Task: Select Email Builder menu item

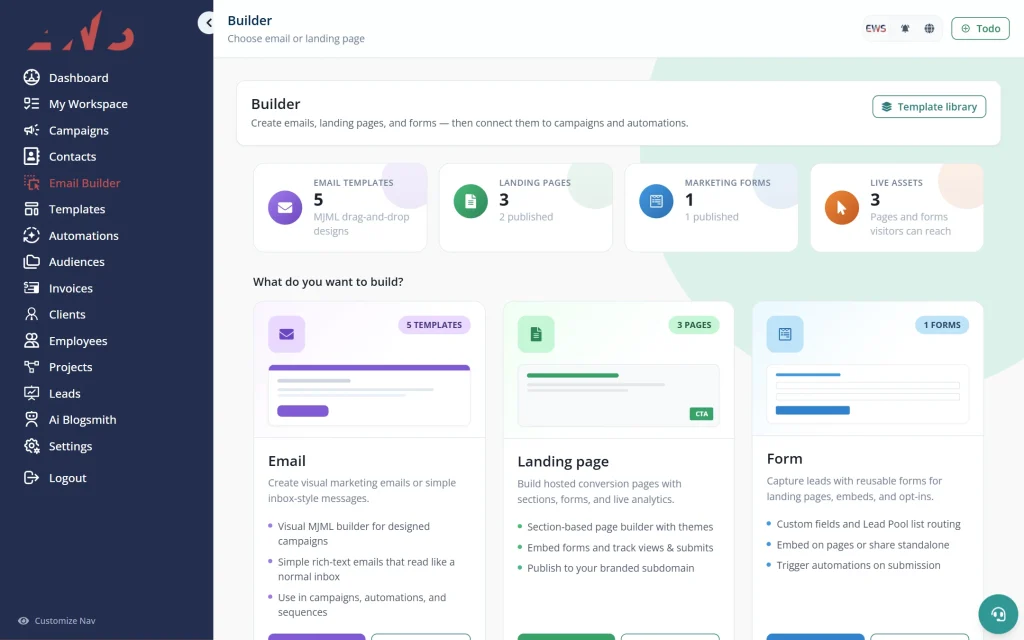Action: [84, 183]
